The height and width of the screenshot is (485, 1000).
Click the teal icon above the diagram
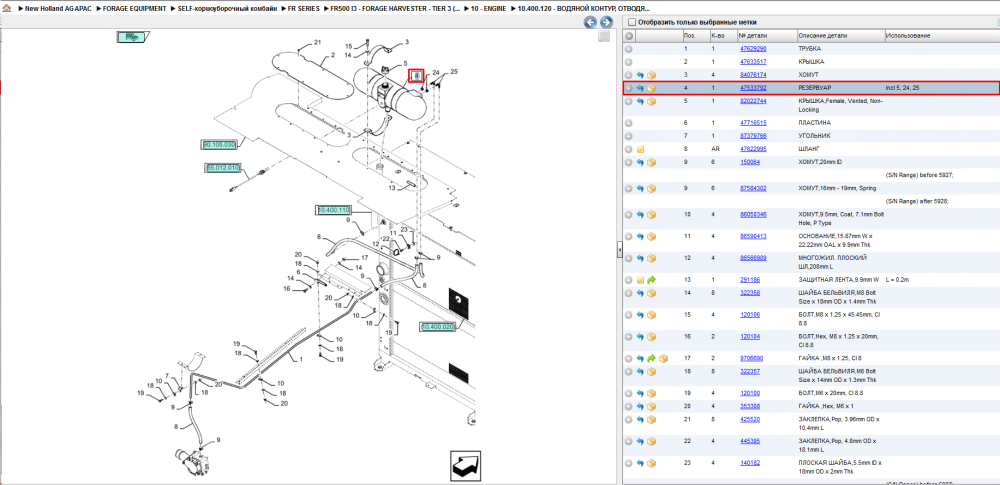point(132,37)
